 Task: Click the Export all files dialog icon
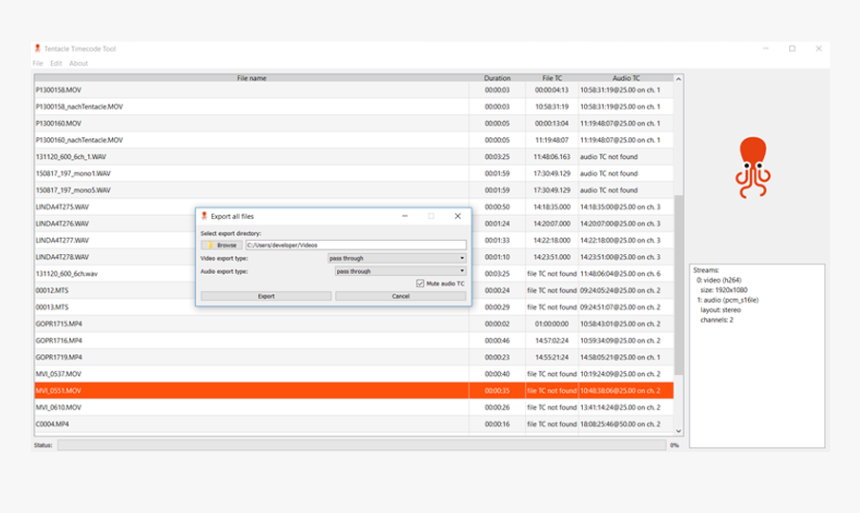204,216
